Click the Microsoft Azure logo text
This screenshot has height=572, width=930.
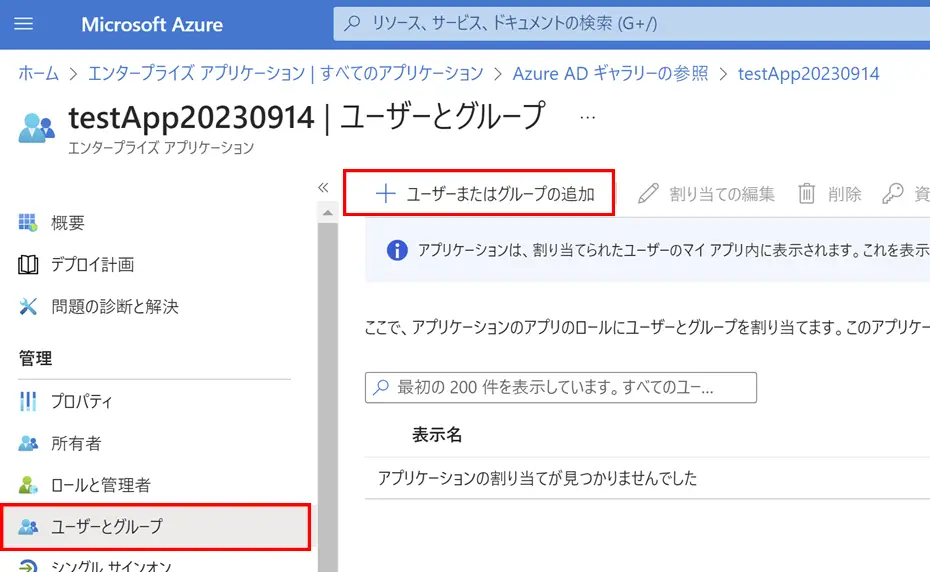[152, 24]
